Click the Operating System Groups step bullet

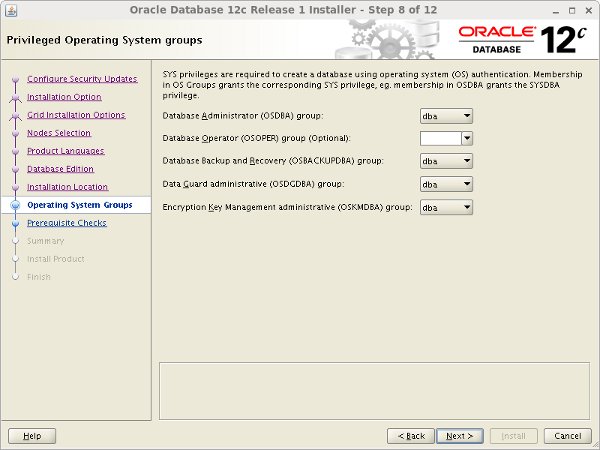pos(15,205)
